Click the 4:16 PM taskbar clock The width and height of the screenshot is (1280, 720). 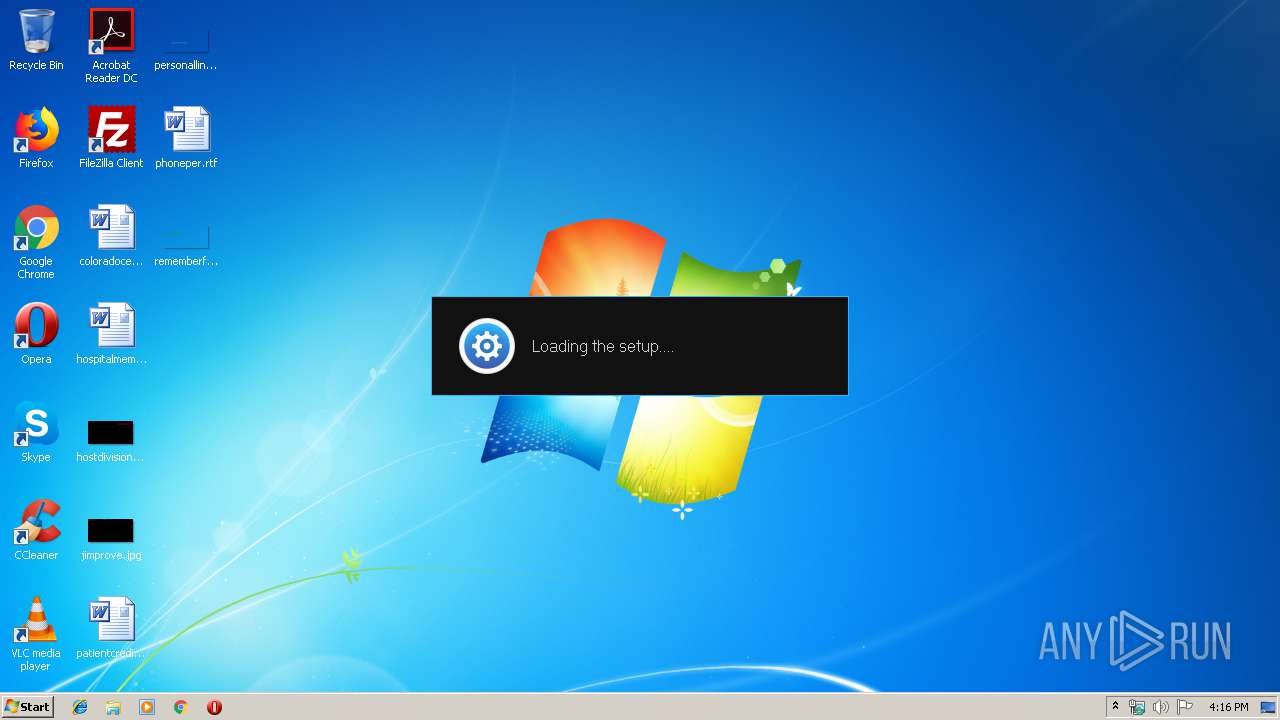[1228, 707]
